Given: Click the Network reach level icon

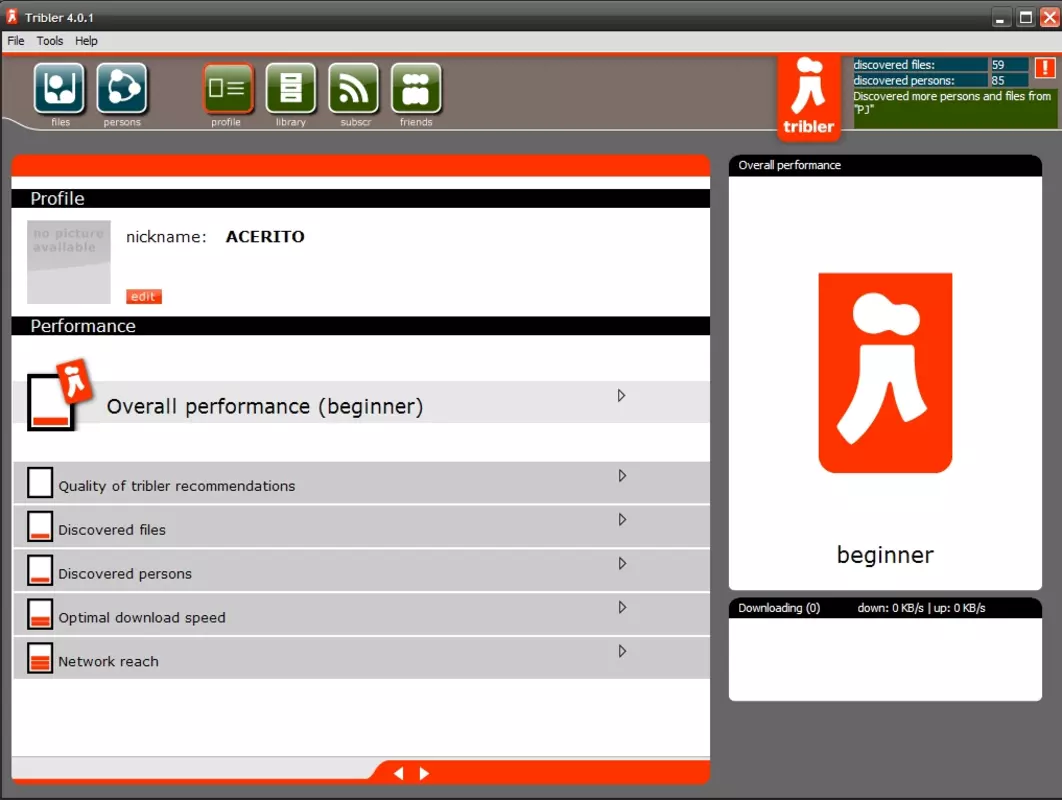Looking at the screenshot, I should click(40, 658).
